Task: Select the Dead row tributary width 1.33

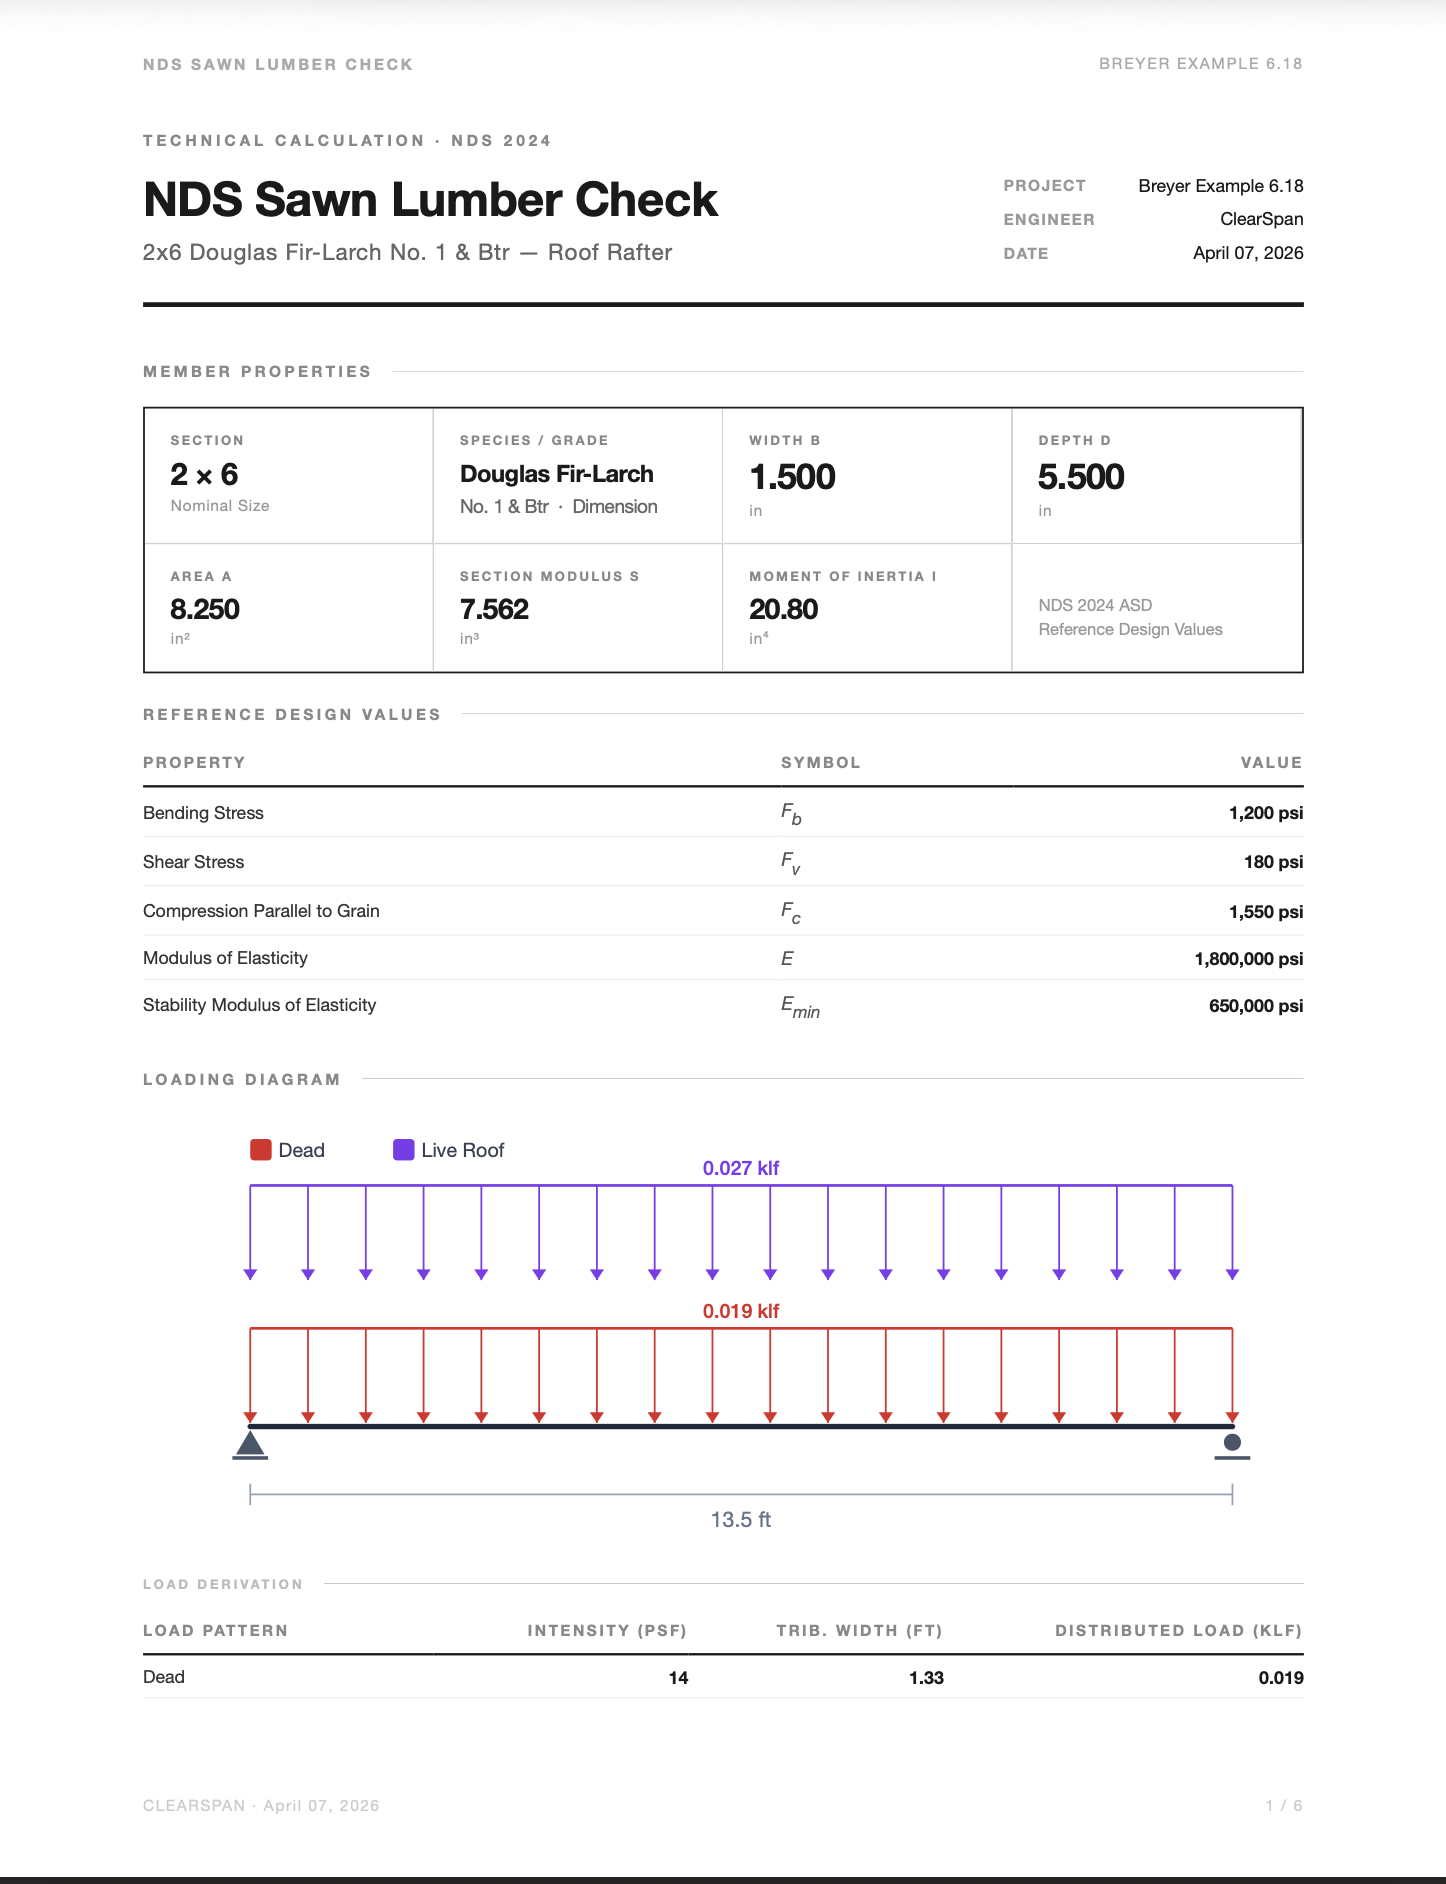Action: pos(926,1678)
